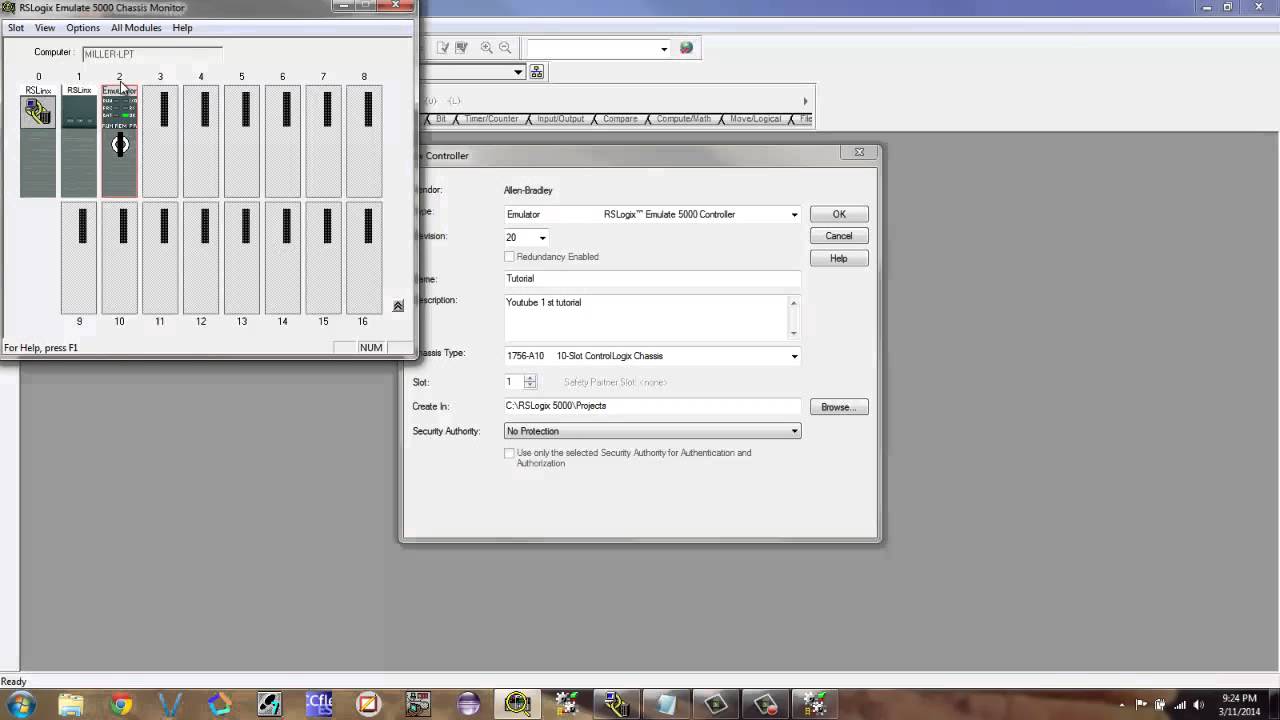Click the volume speaker icon in system tray
Image resolution: width=1280 pixels, height=720 pixels.
point(1198,705)
